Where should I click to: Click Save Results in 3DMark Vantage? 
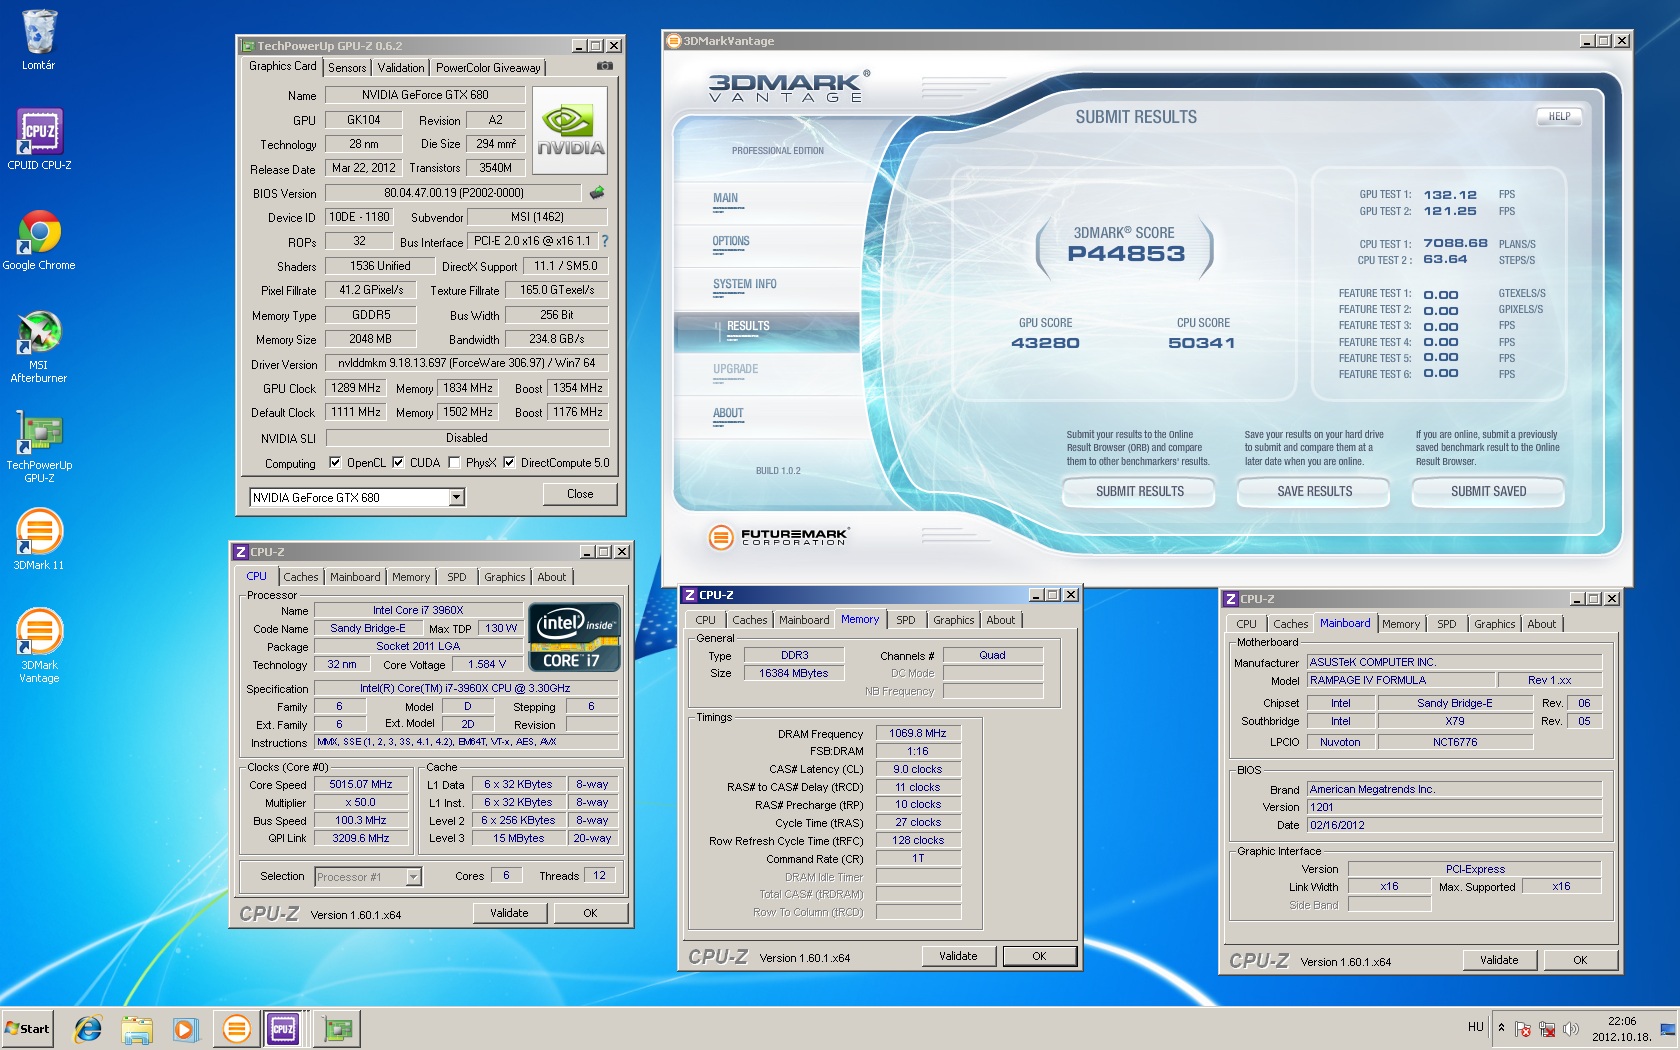(x=1314, y=492)
